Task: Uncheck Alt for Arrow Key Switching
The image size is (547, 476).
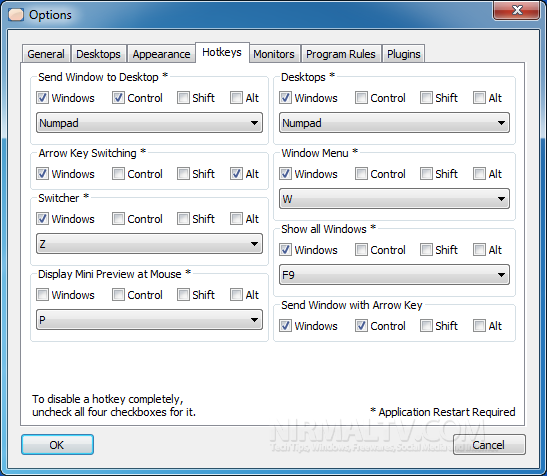Action: point(236,174)
